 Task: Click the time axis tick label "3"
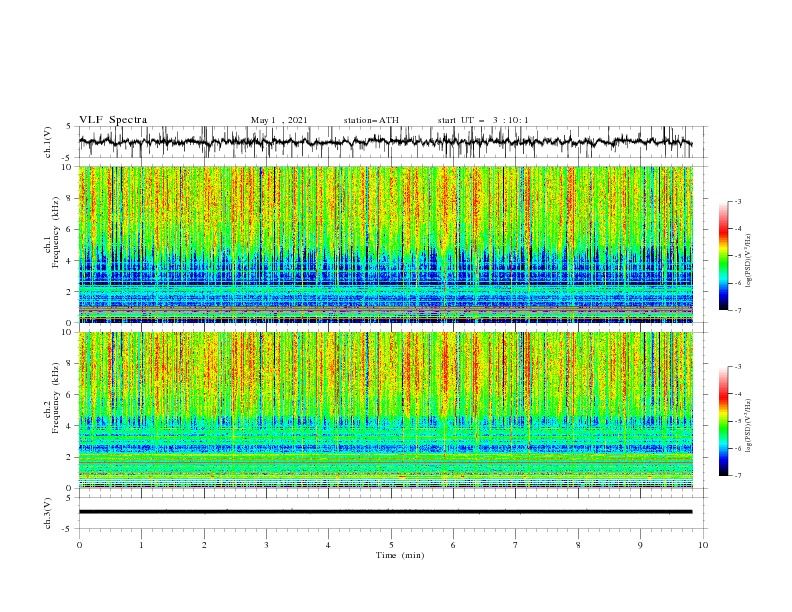click(266, 545)
